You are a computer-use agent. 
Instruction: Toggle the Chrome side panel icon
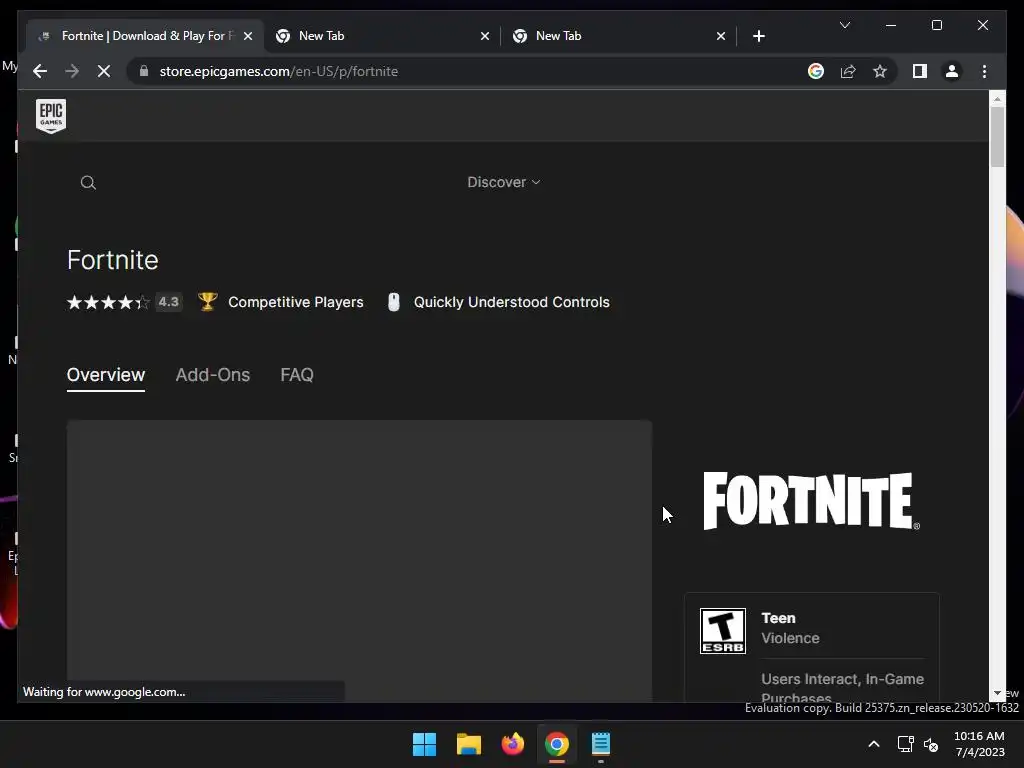[920, 71]
